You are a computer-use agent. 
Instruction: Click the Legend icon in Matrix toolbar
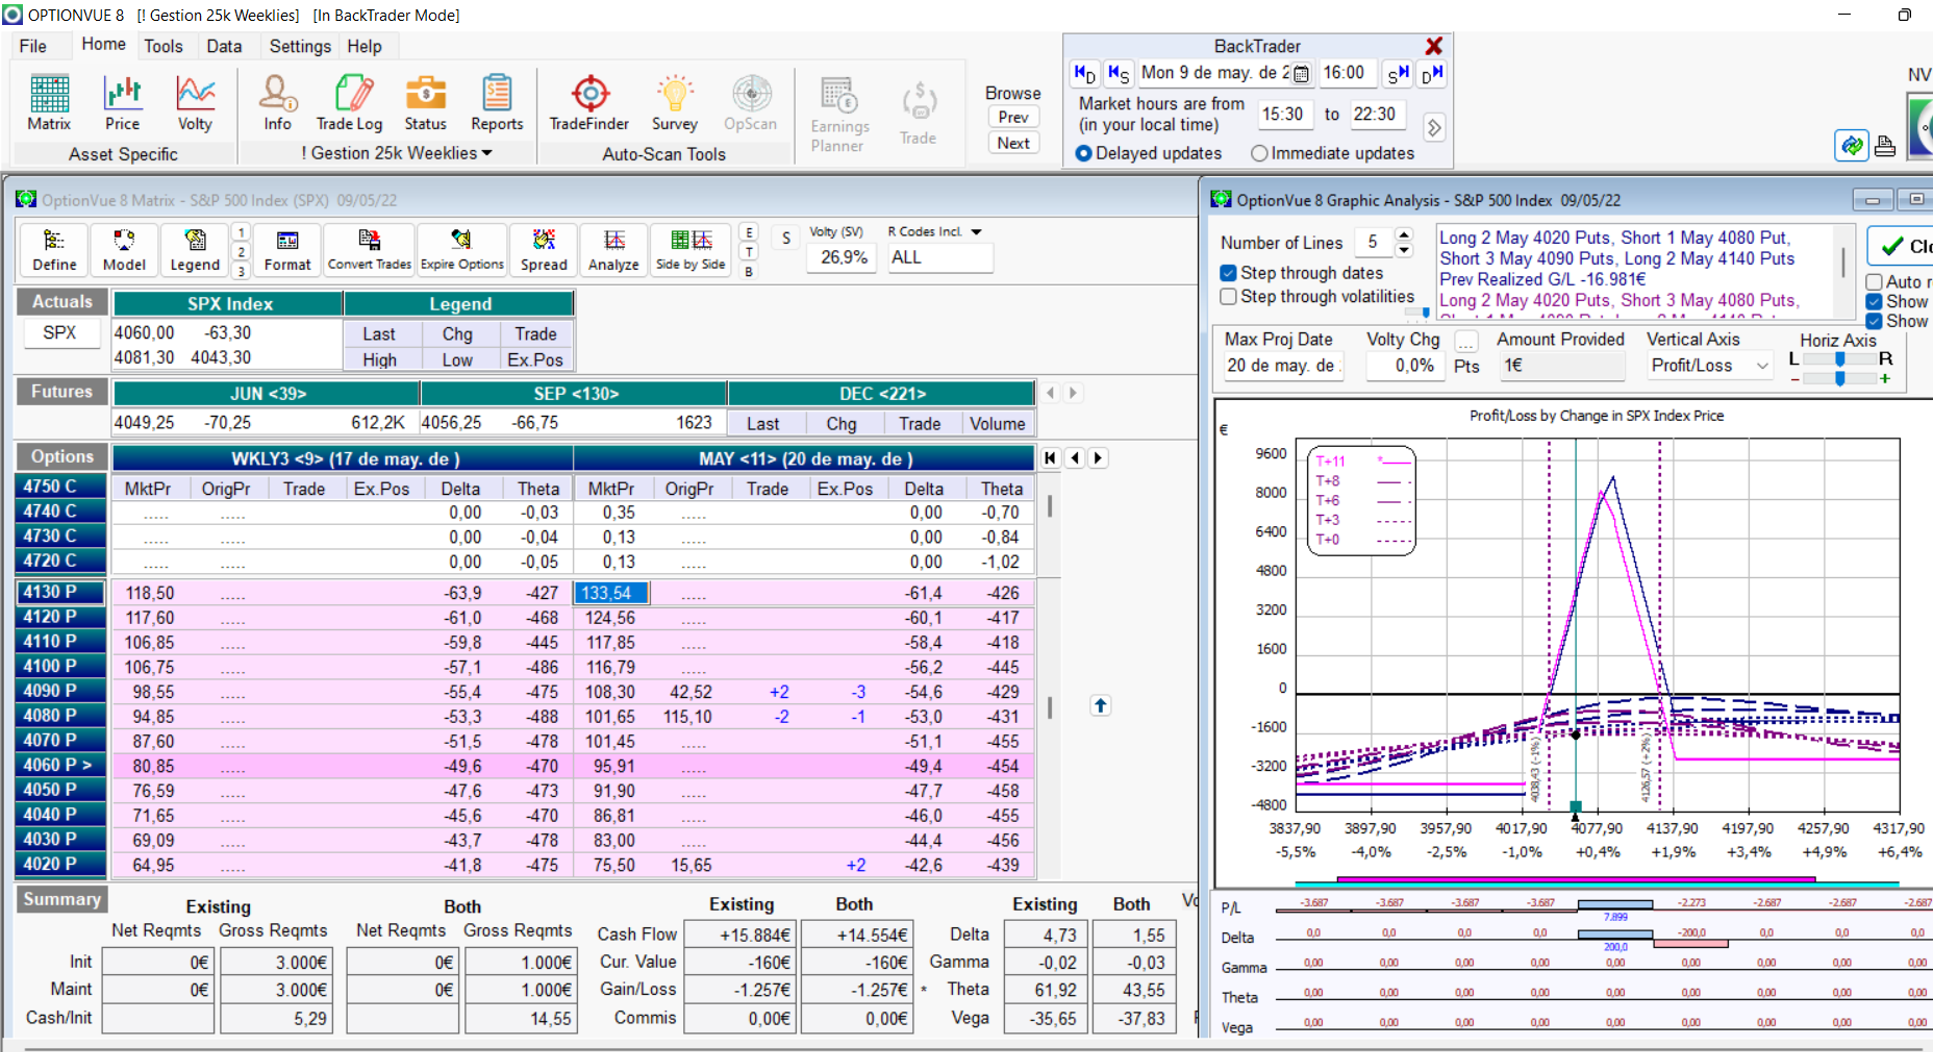click(x=194, y=250)
